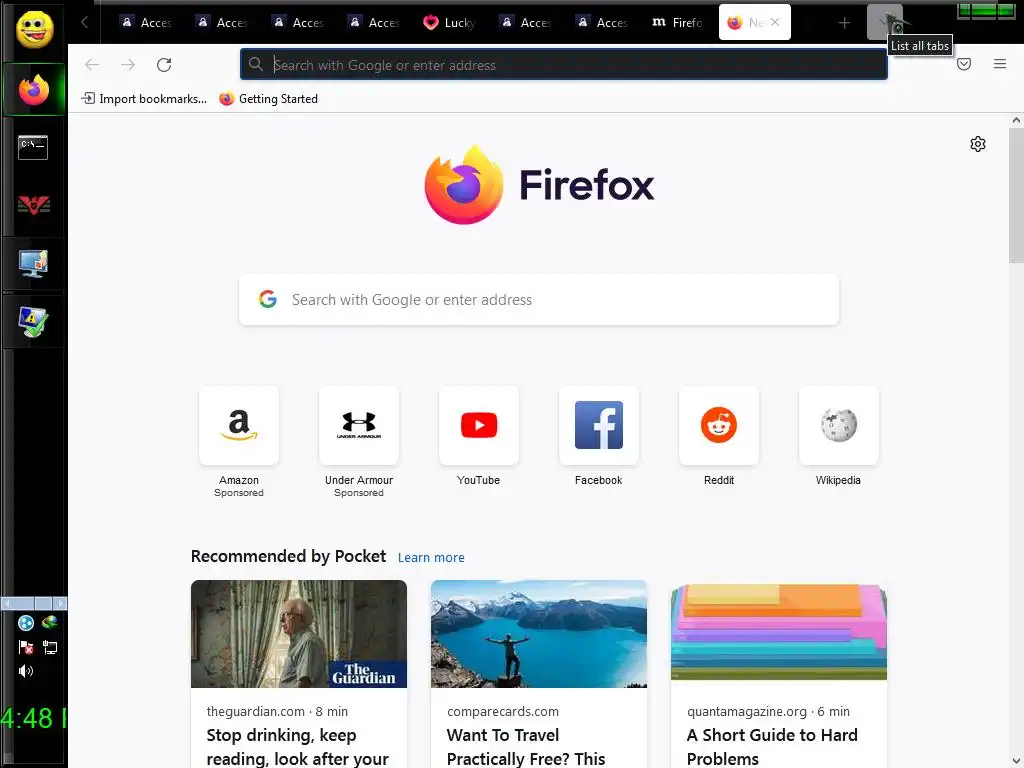Go forward one page

tap(128, 65)
